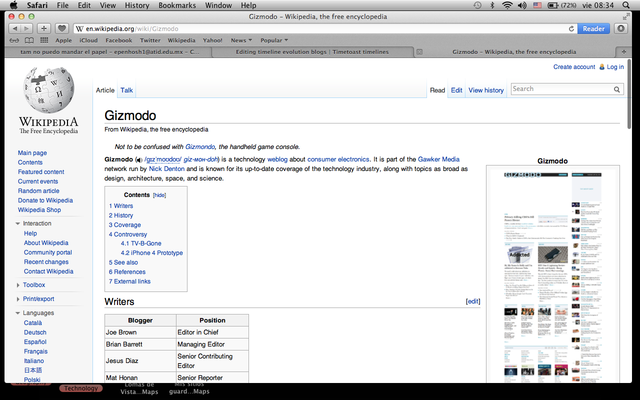The height and width of the screenshot is (400, 640).
Task: Follow the Gawker Media link
Action: [x=438, y=160]
